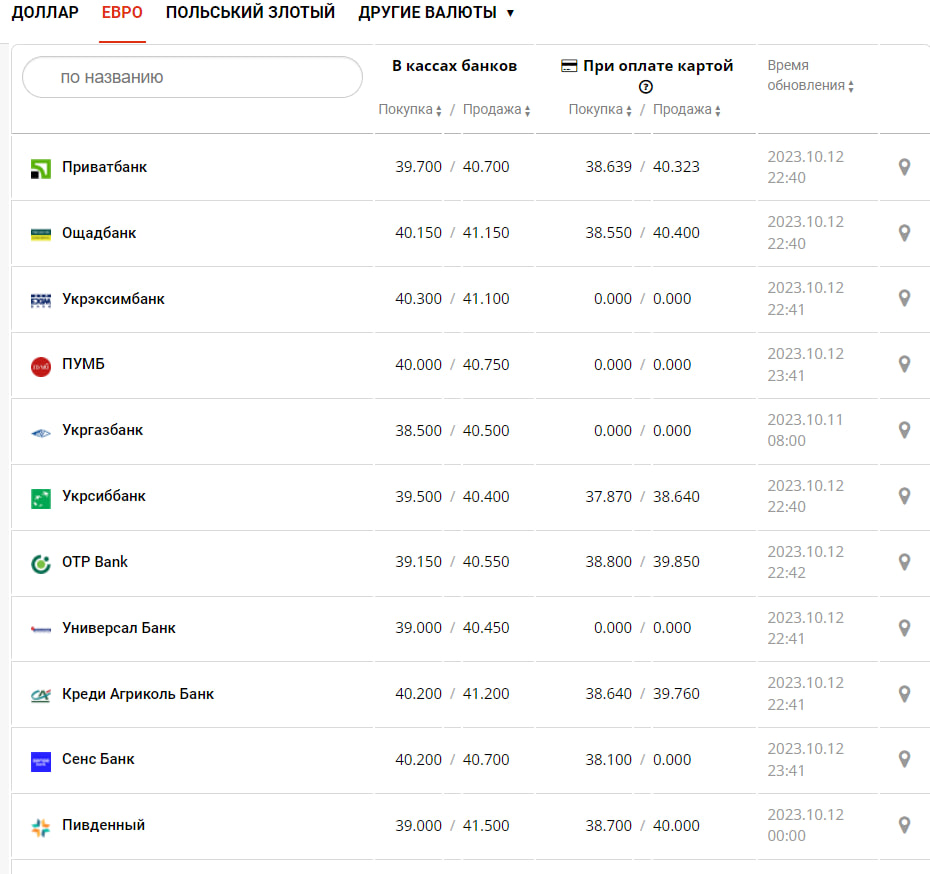
Task: Open map location for Укрэксимбанк
Action: pyautogui.click(x=904, y=298)
